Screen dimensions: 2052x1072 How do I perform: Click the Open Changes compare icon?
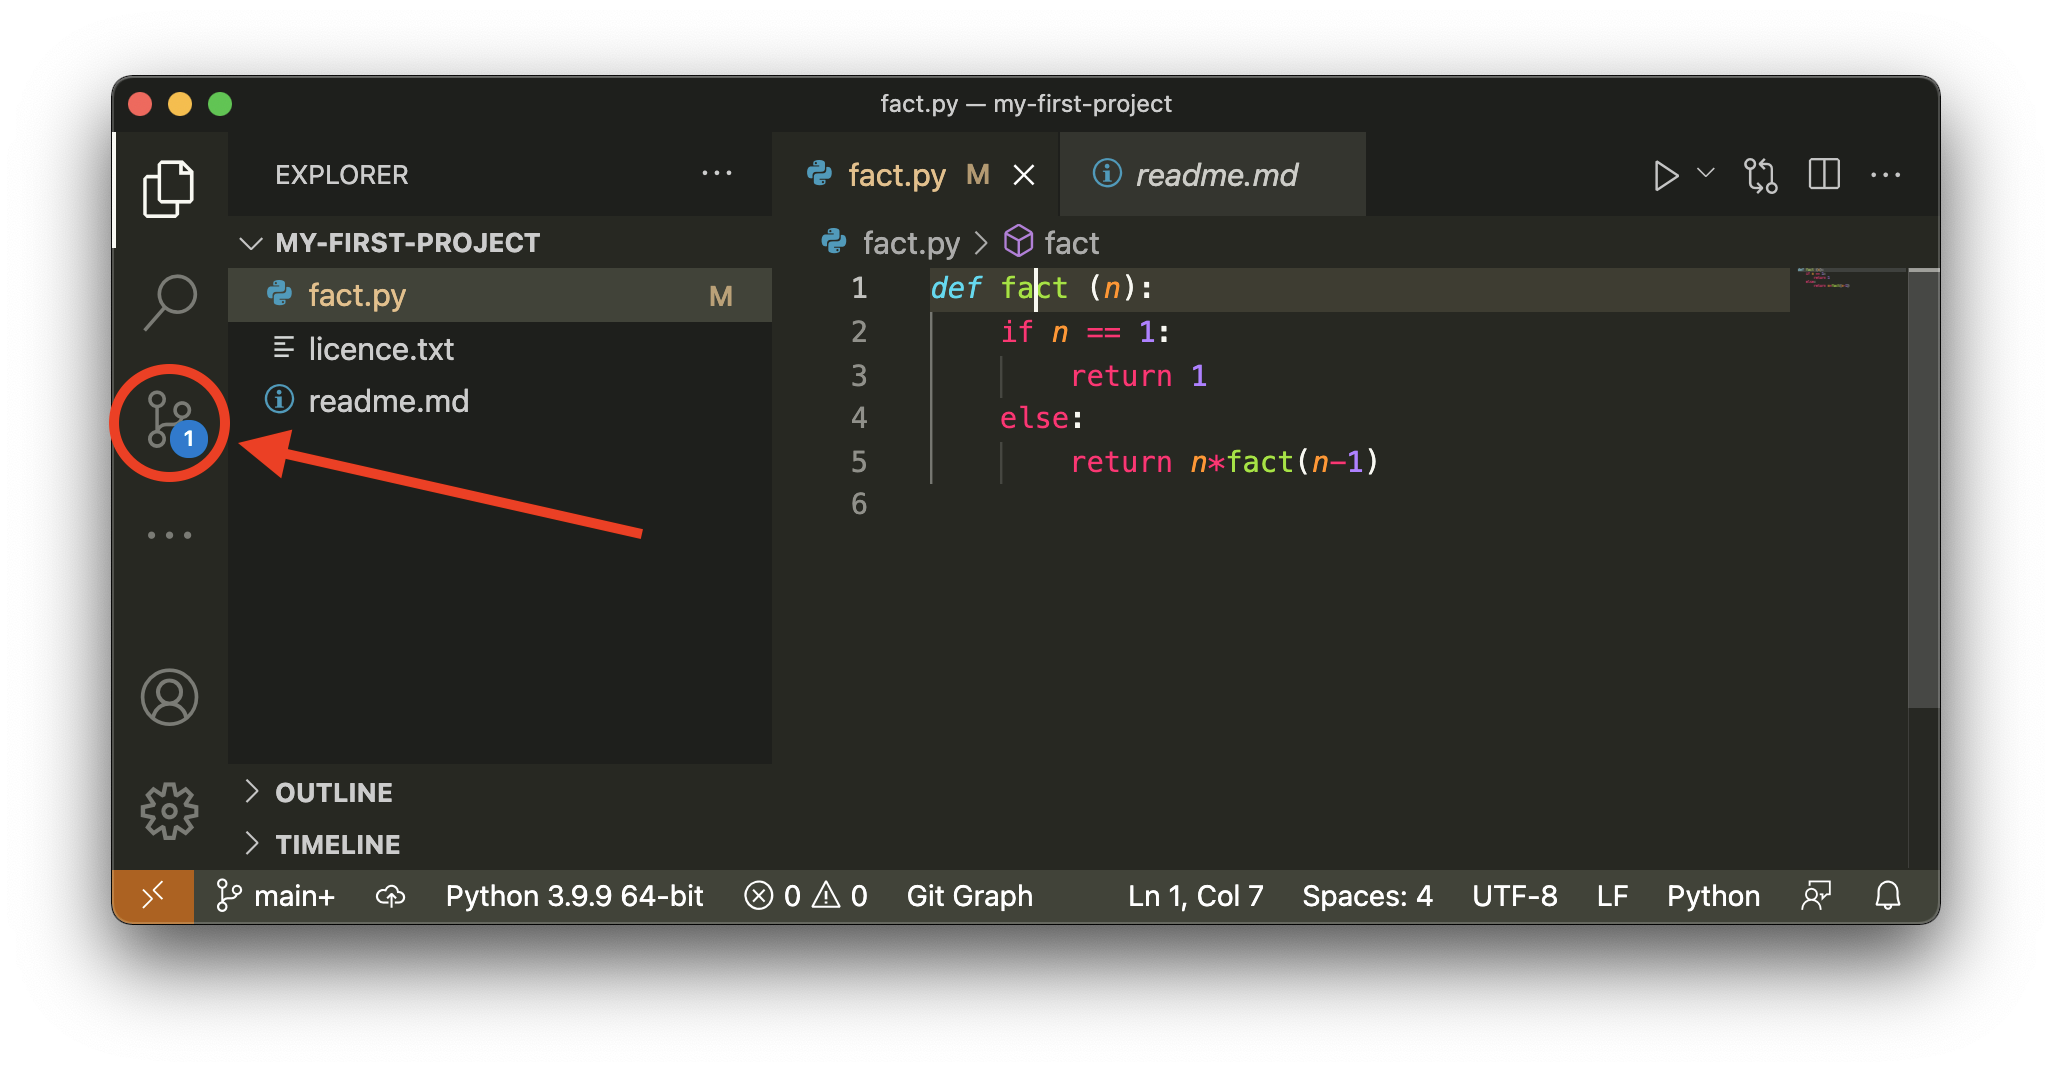pyautogui.click(x=1760, y=176)
